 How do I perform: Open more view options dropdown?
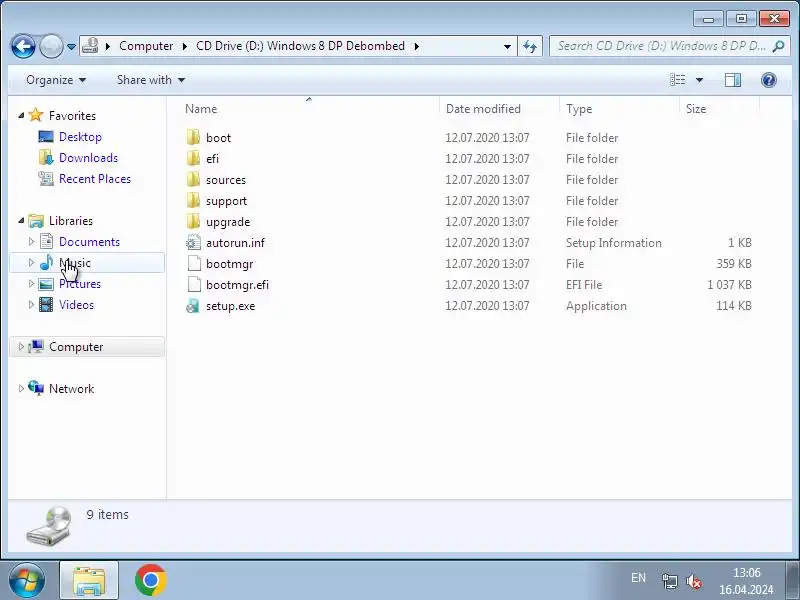coord(699,80)
